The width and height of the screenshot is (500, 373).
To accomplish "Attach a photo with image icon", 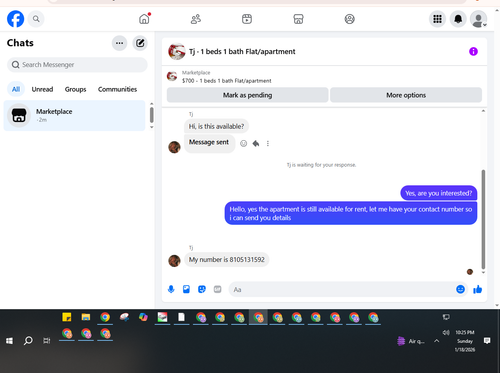I will point(186,289).
